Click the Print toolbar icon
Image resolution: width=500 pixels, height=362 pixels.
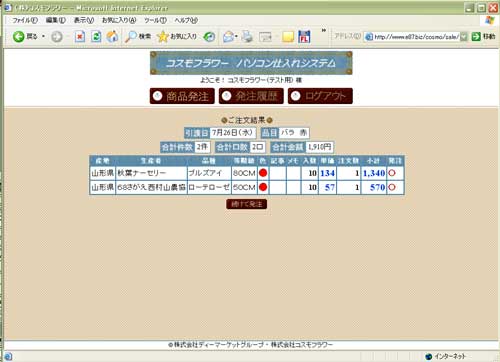pyautogui.click(x=247, y=36)
